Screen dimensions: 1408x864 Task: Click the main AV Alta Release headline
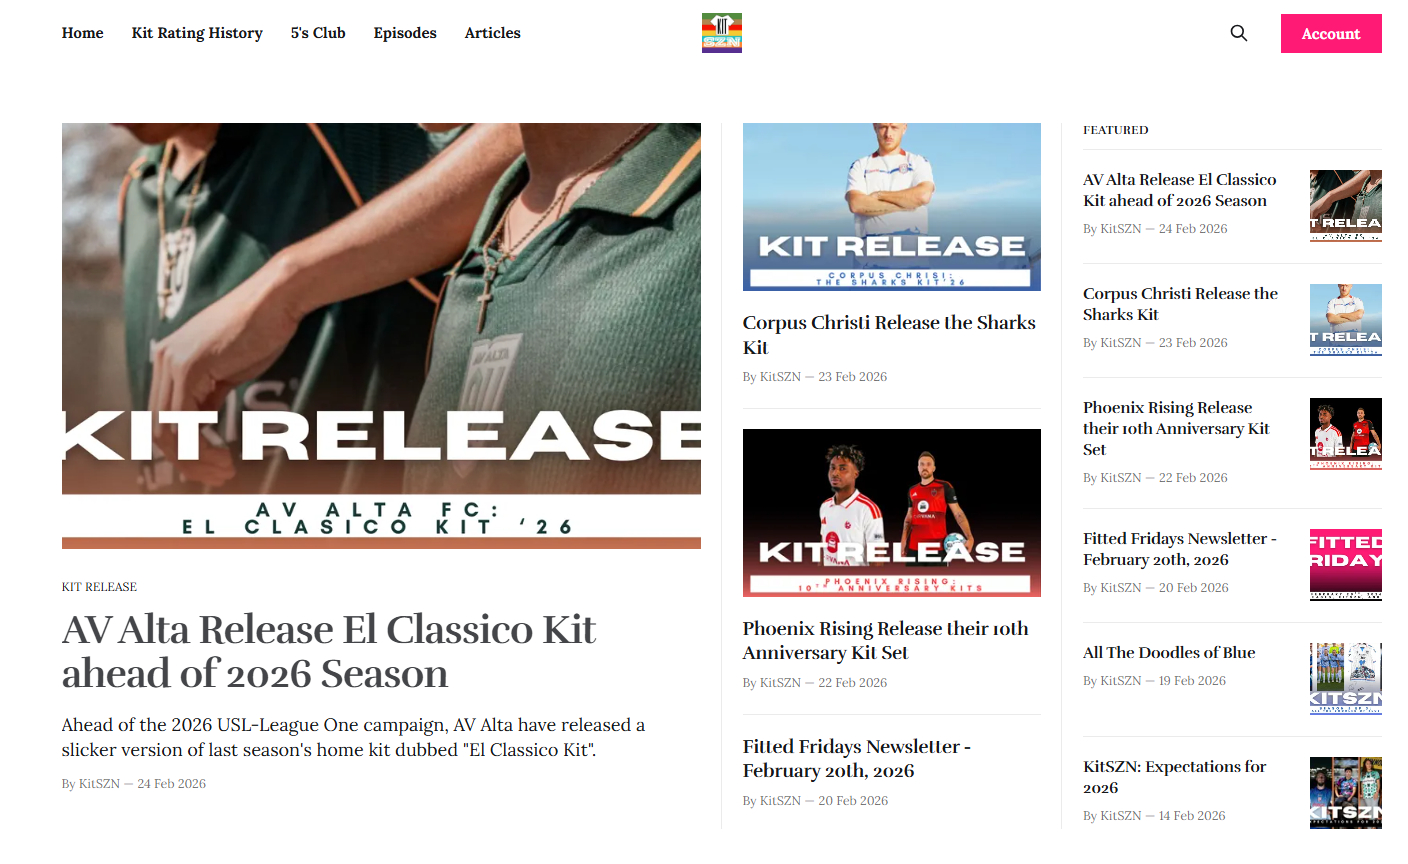329,651
